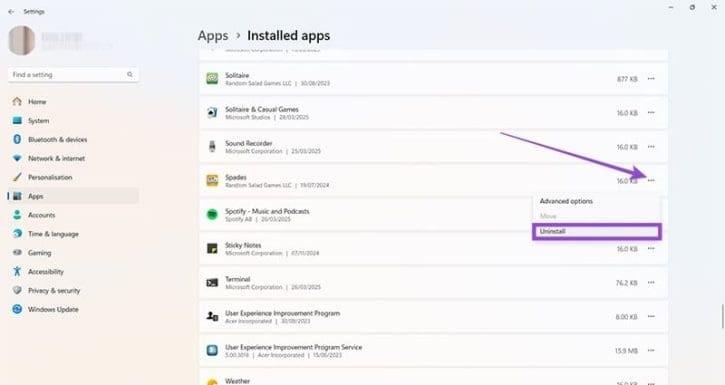The height and width of the screenshot is (385, 725).
Task: Click the Terminal app icon
Action: pyautogui.click(x=212, y=282)
